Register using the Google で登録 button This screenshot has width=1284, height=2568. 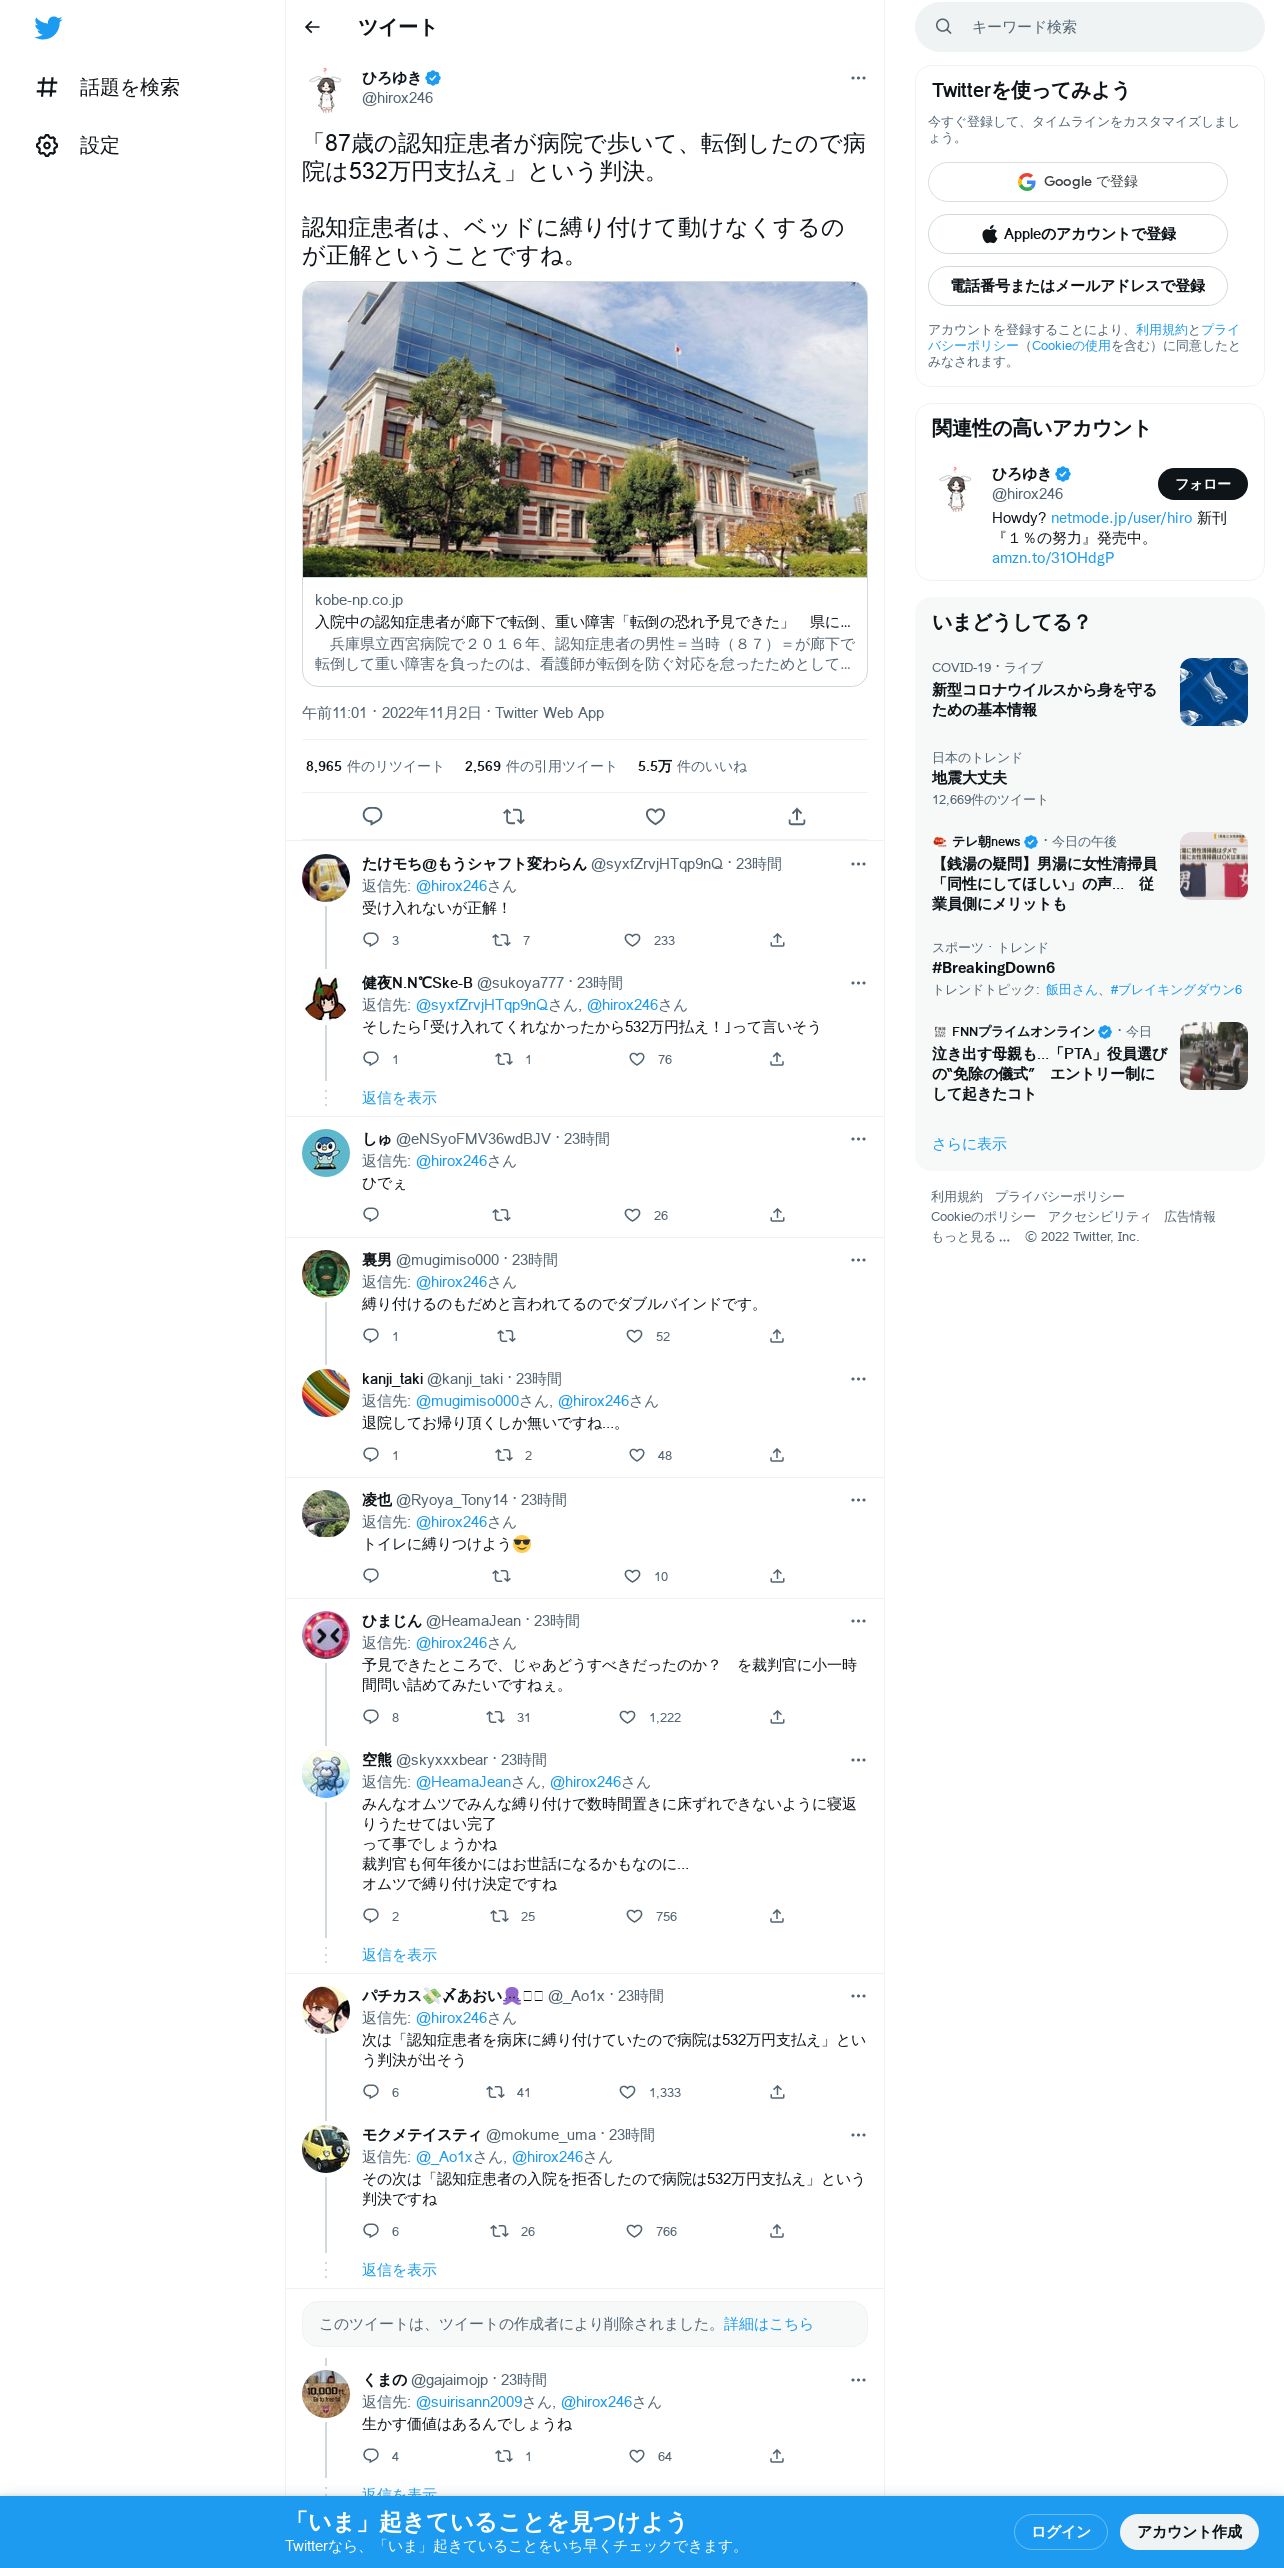click(x=1078, y=182)
